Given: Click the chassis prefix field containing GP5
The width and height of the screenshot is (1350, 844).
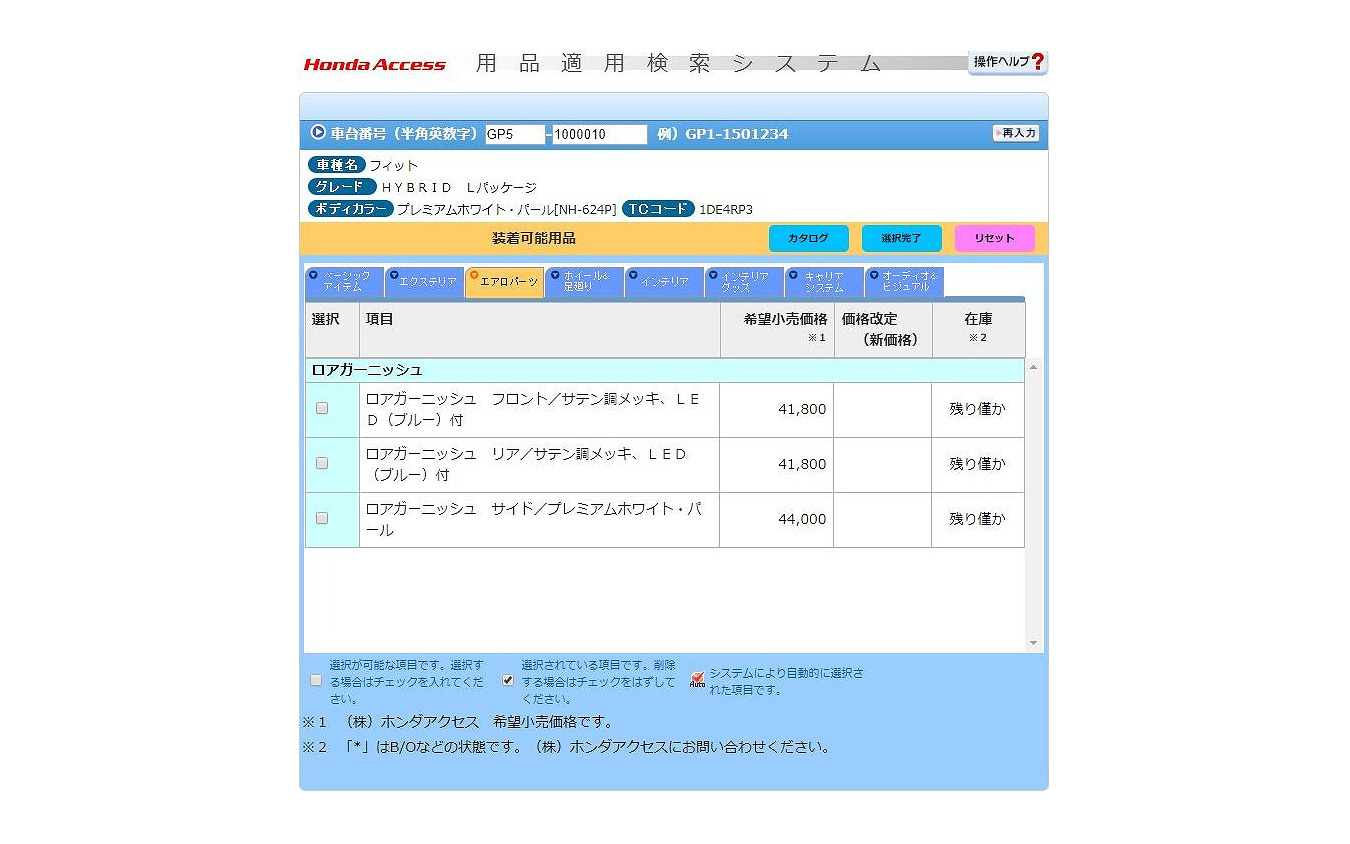Looking at the screenshot, I should pyautogui.click(x=515, y=134).
